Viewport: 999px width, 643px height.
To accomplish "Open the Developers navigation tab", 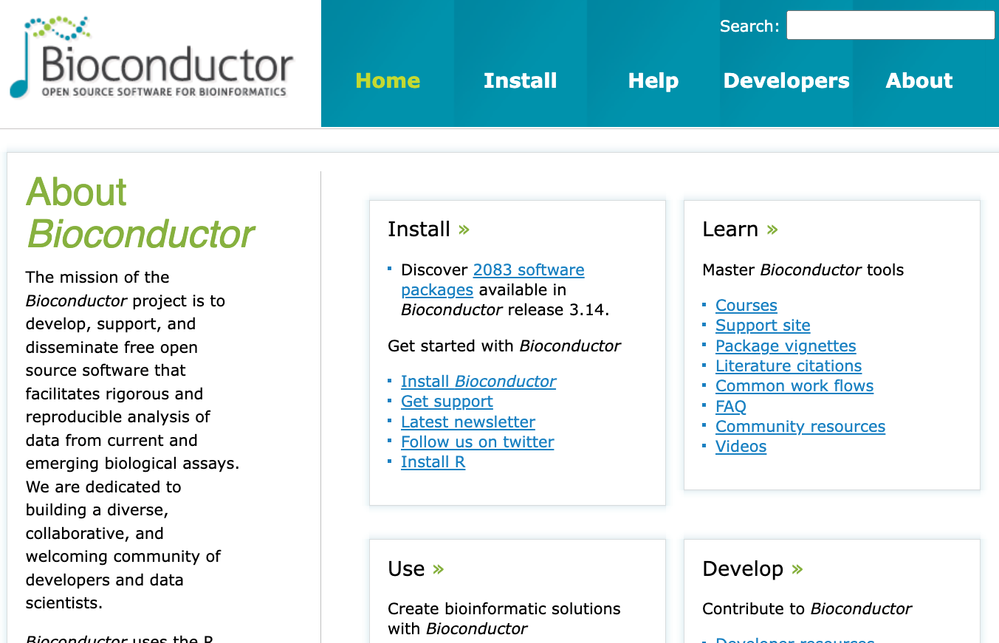I will click(x=786, y=80).
